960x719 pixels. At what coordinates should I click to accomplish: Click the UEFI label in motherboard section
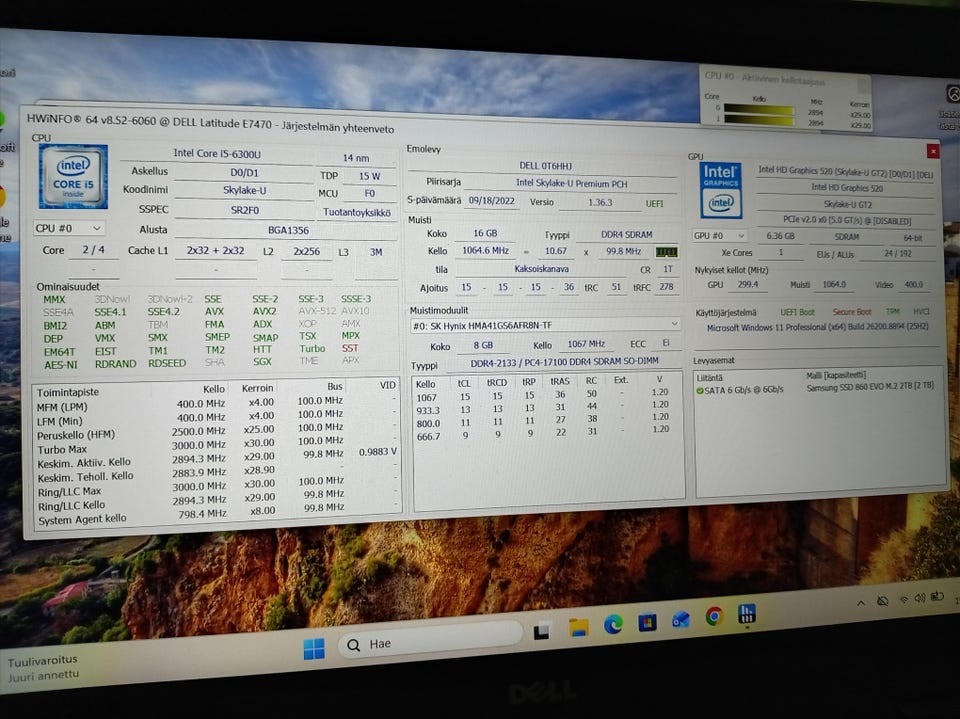tap(654, 203)
